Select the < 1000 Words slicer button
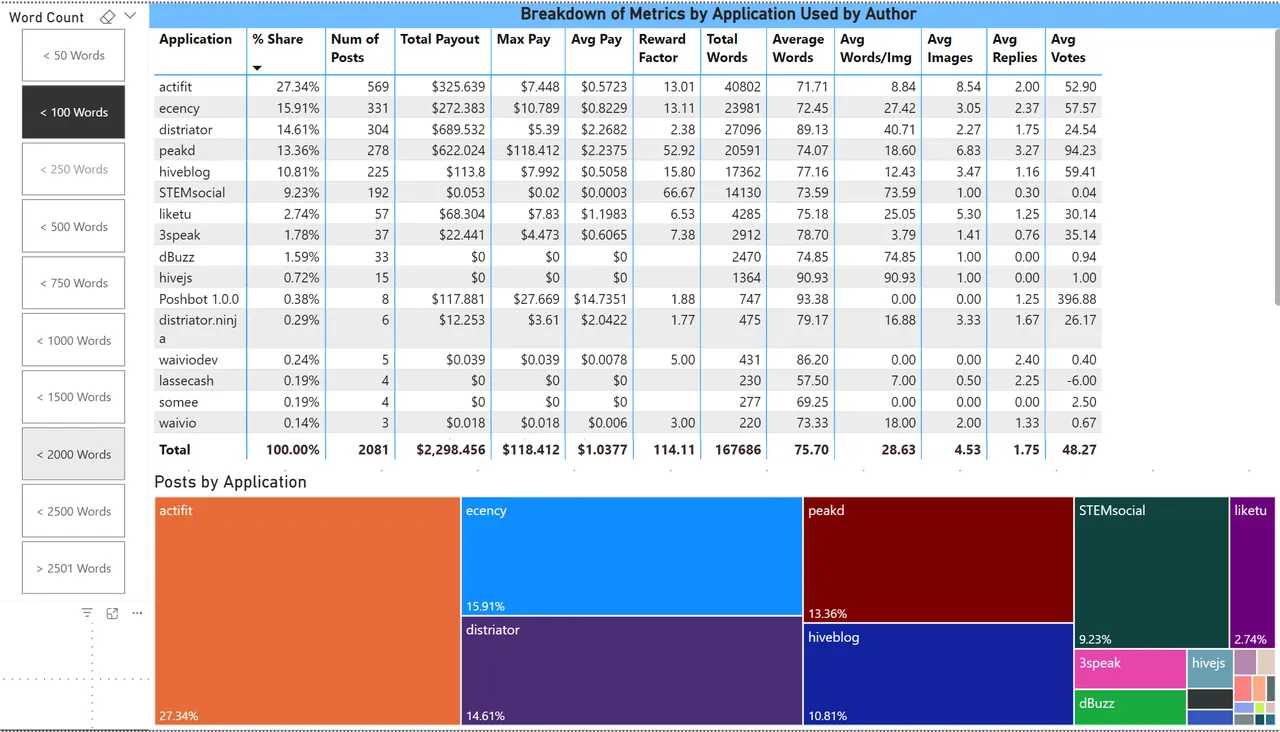This screenshot has height=732, width=1280. tap(74, 340)
